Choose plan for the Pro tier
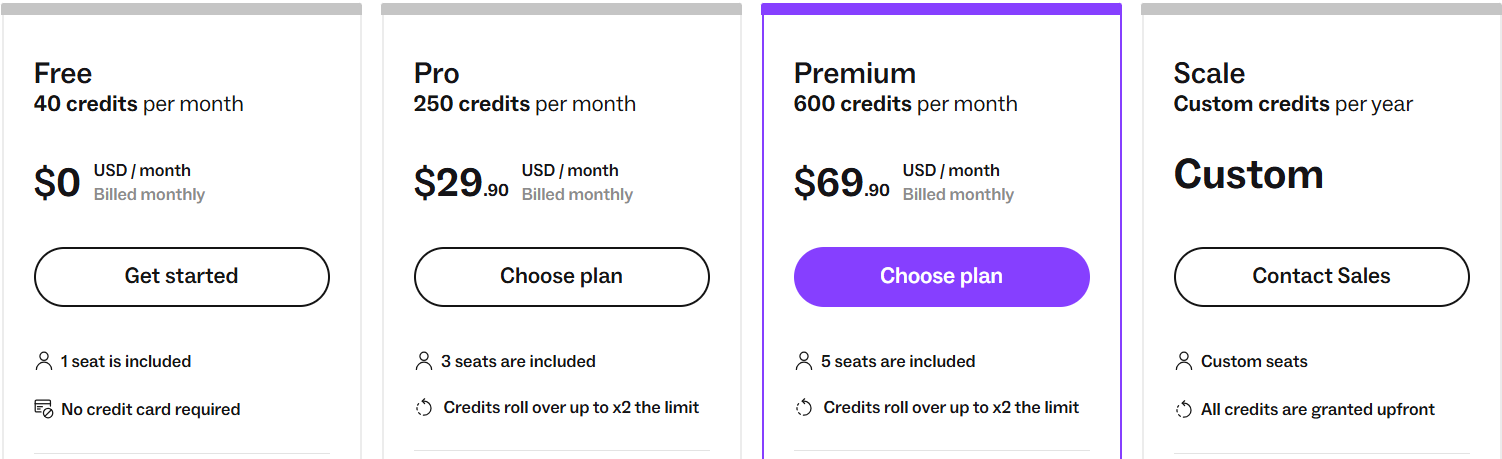Screen dimensions: 1502x459 tap(561, 276)
